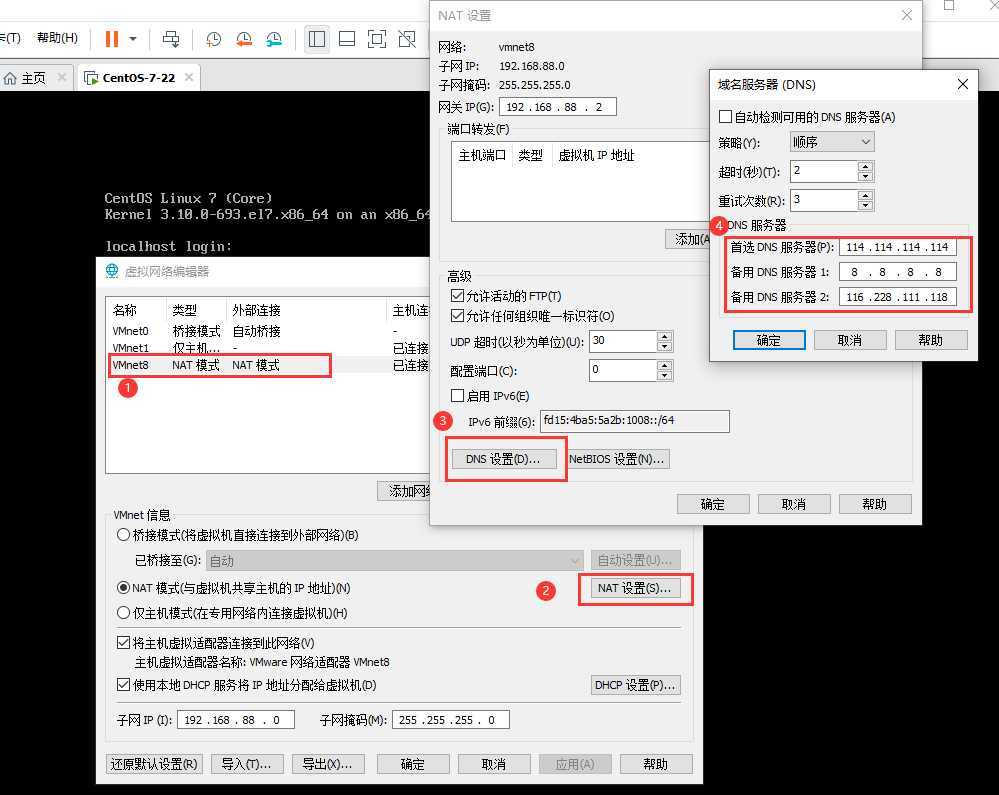The image size is (999, 795).
Task: Click the 备用 DNS 服务器 2 field
Action: tap(898, 297)
